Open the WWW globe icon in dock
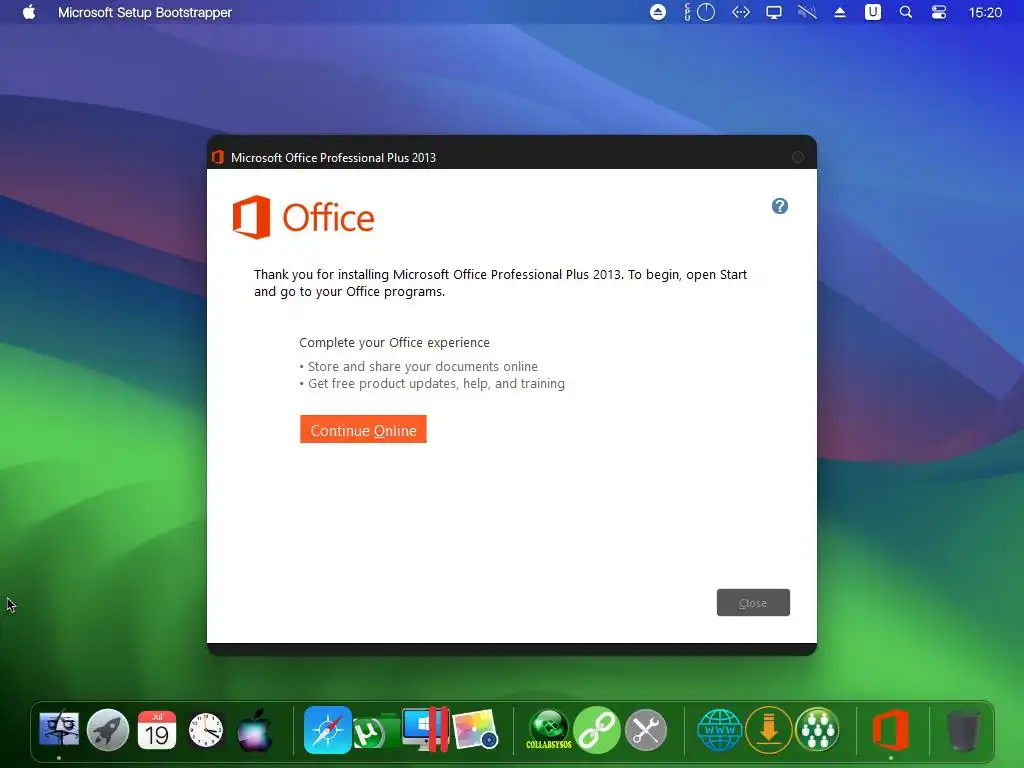This screenshot has width=1024, height=768. point(720,729)
